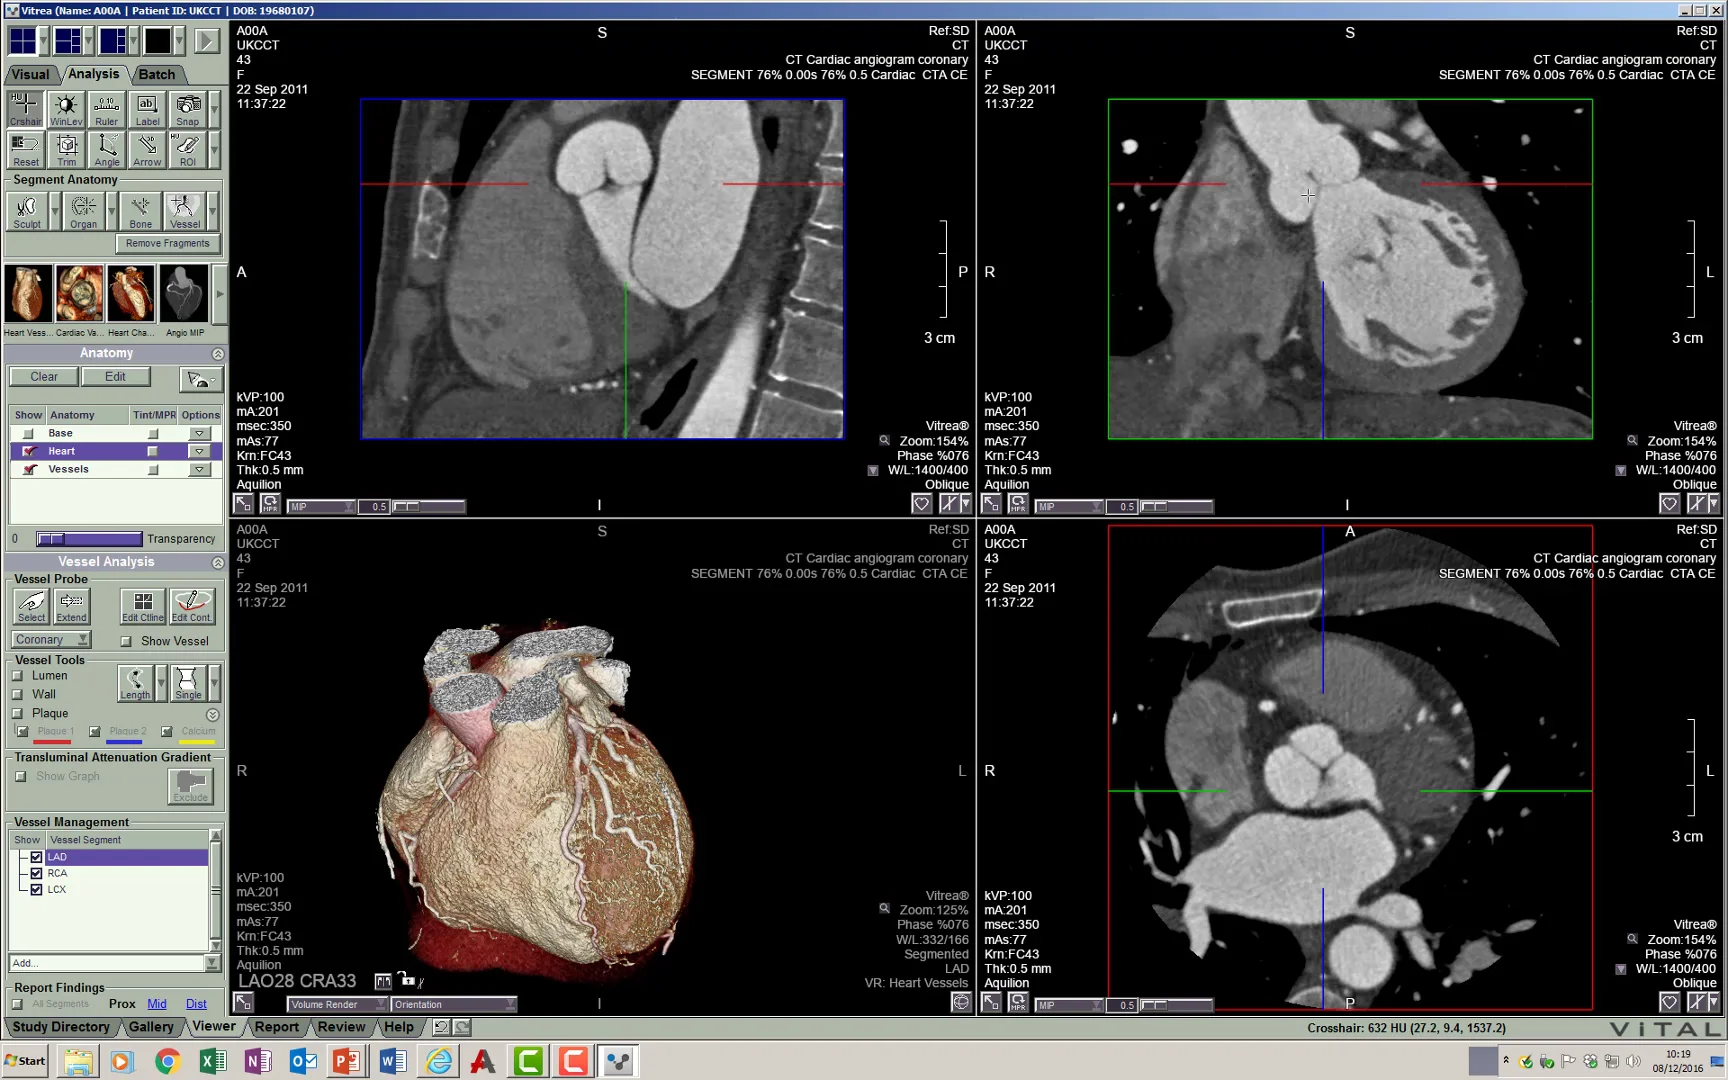Select the Length vessel tool
This screenshot has height=1080, width=1728.
coord(135,683)
